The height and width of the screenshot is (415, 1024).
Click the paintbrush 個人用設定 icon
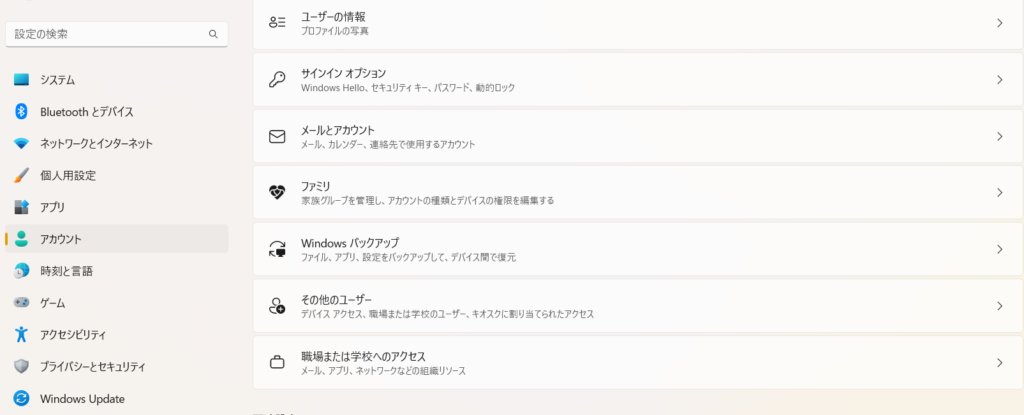22,175
